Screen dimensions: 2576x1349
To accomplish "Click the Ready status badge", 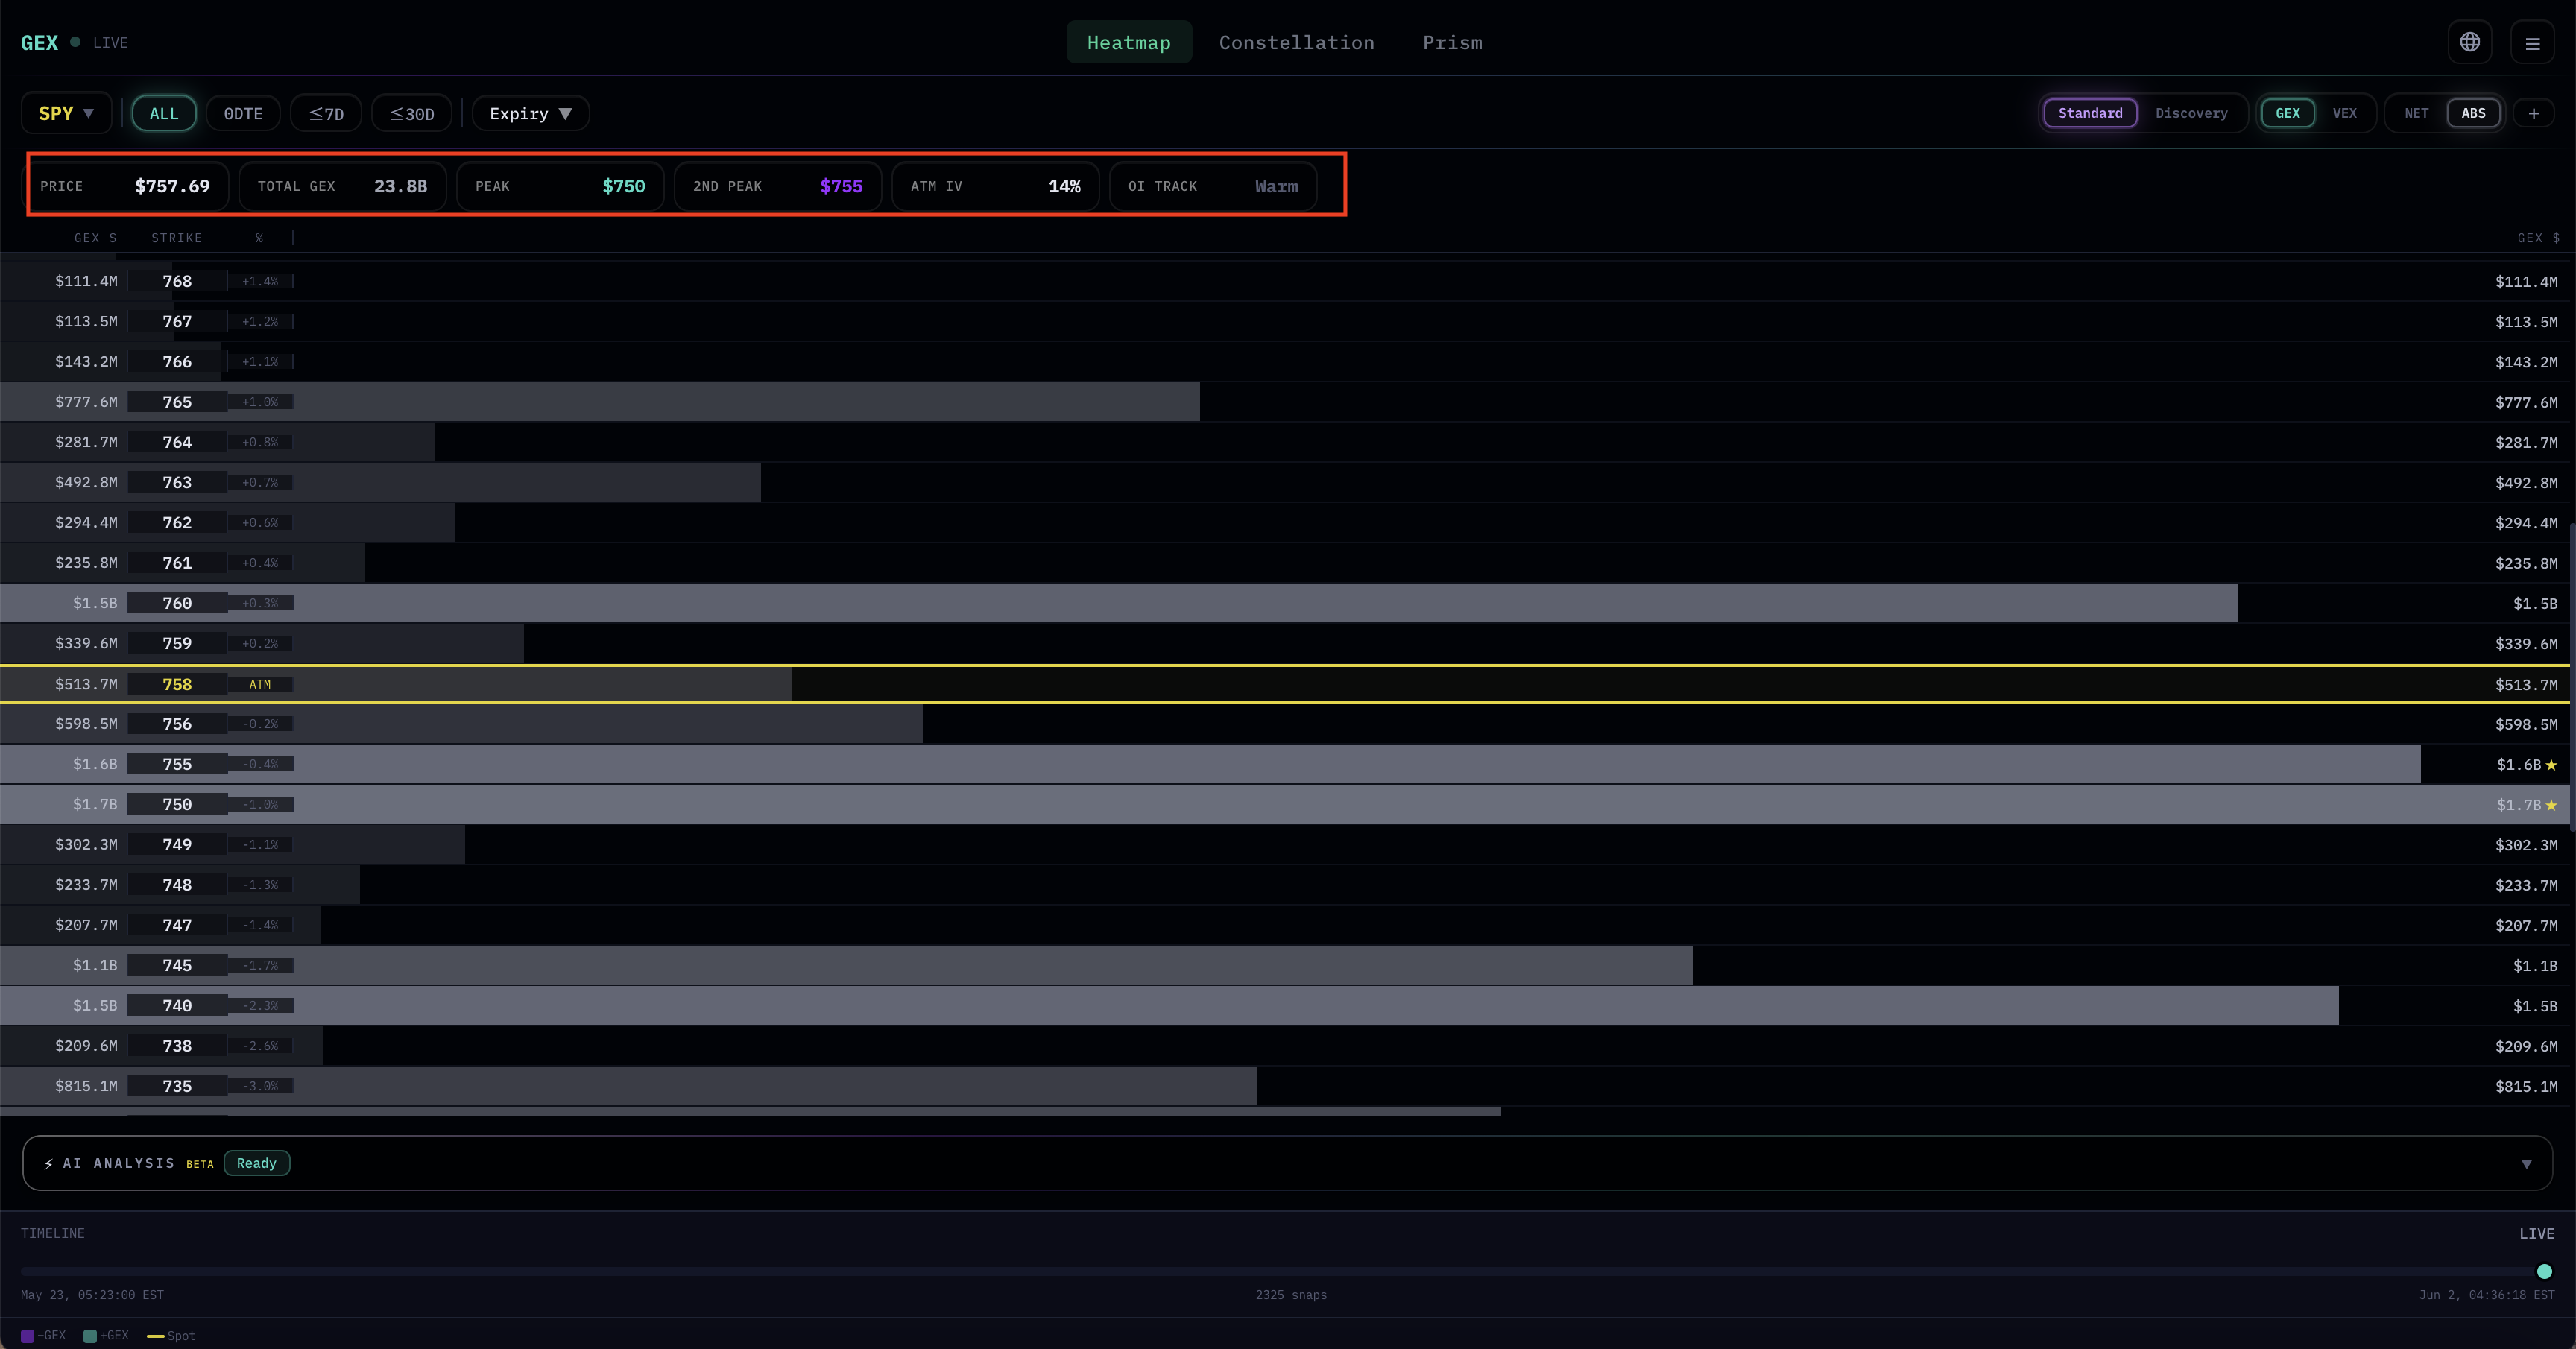I will pos(257,1163).
